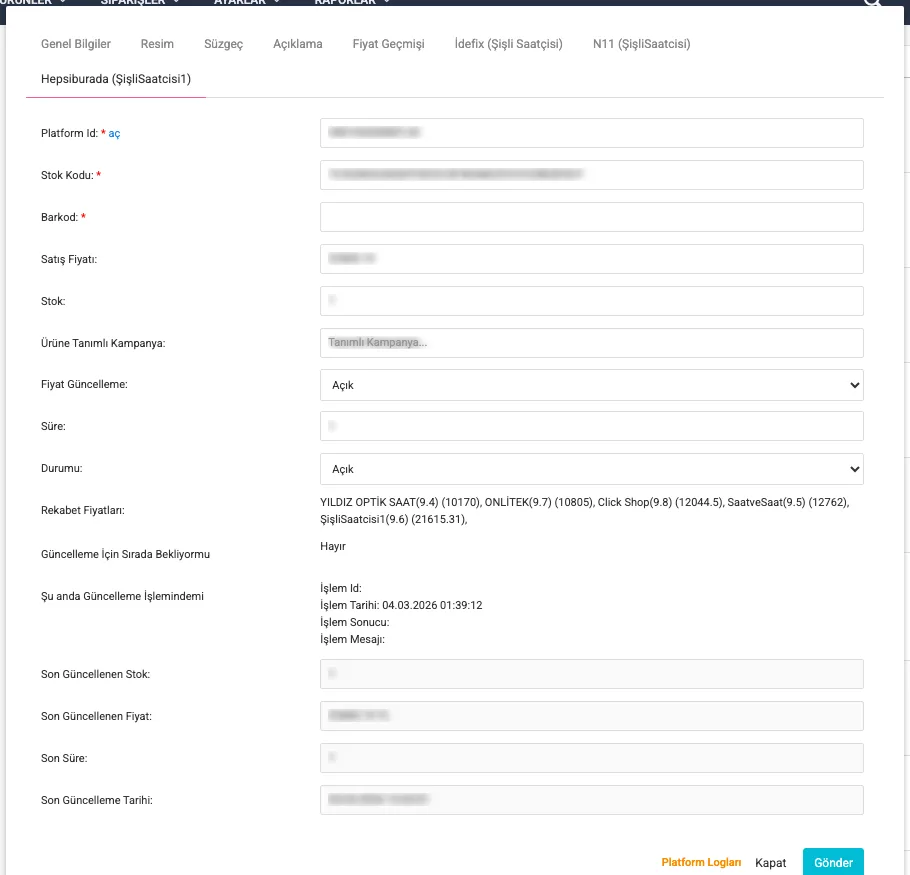Screen dimensions: 910x875
Task: Switch to İdefix (Şişli Saatçisi) tab
Action: [x=508, y=44]
